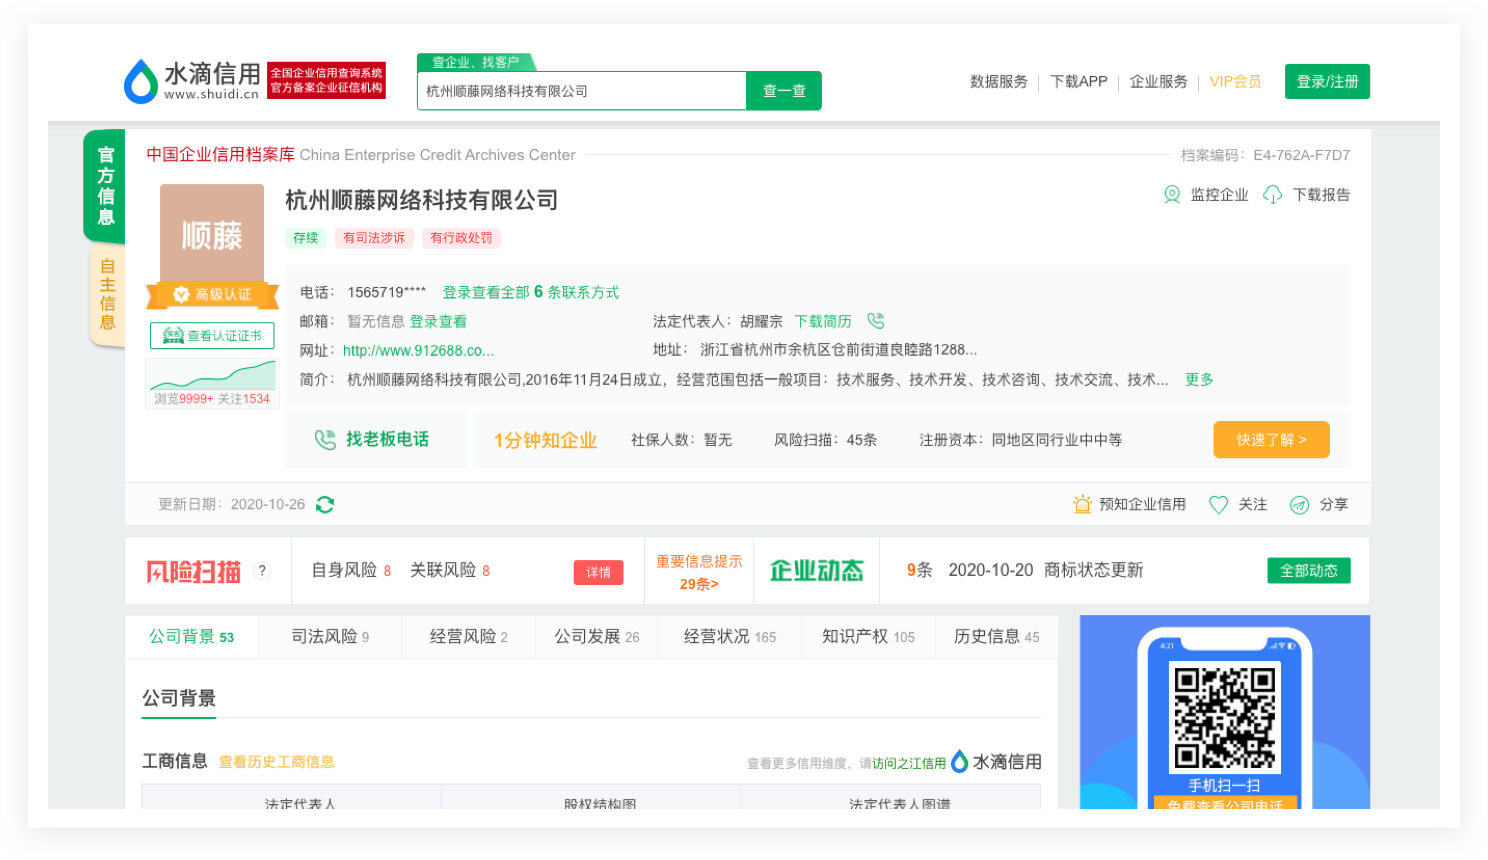The height and width of the screenshot is (860, 1488).
Task: Click the share icon for 分享
Action: [1299, 505]
